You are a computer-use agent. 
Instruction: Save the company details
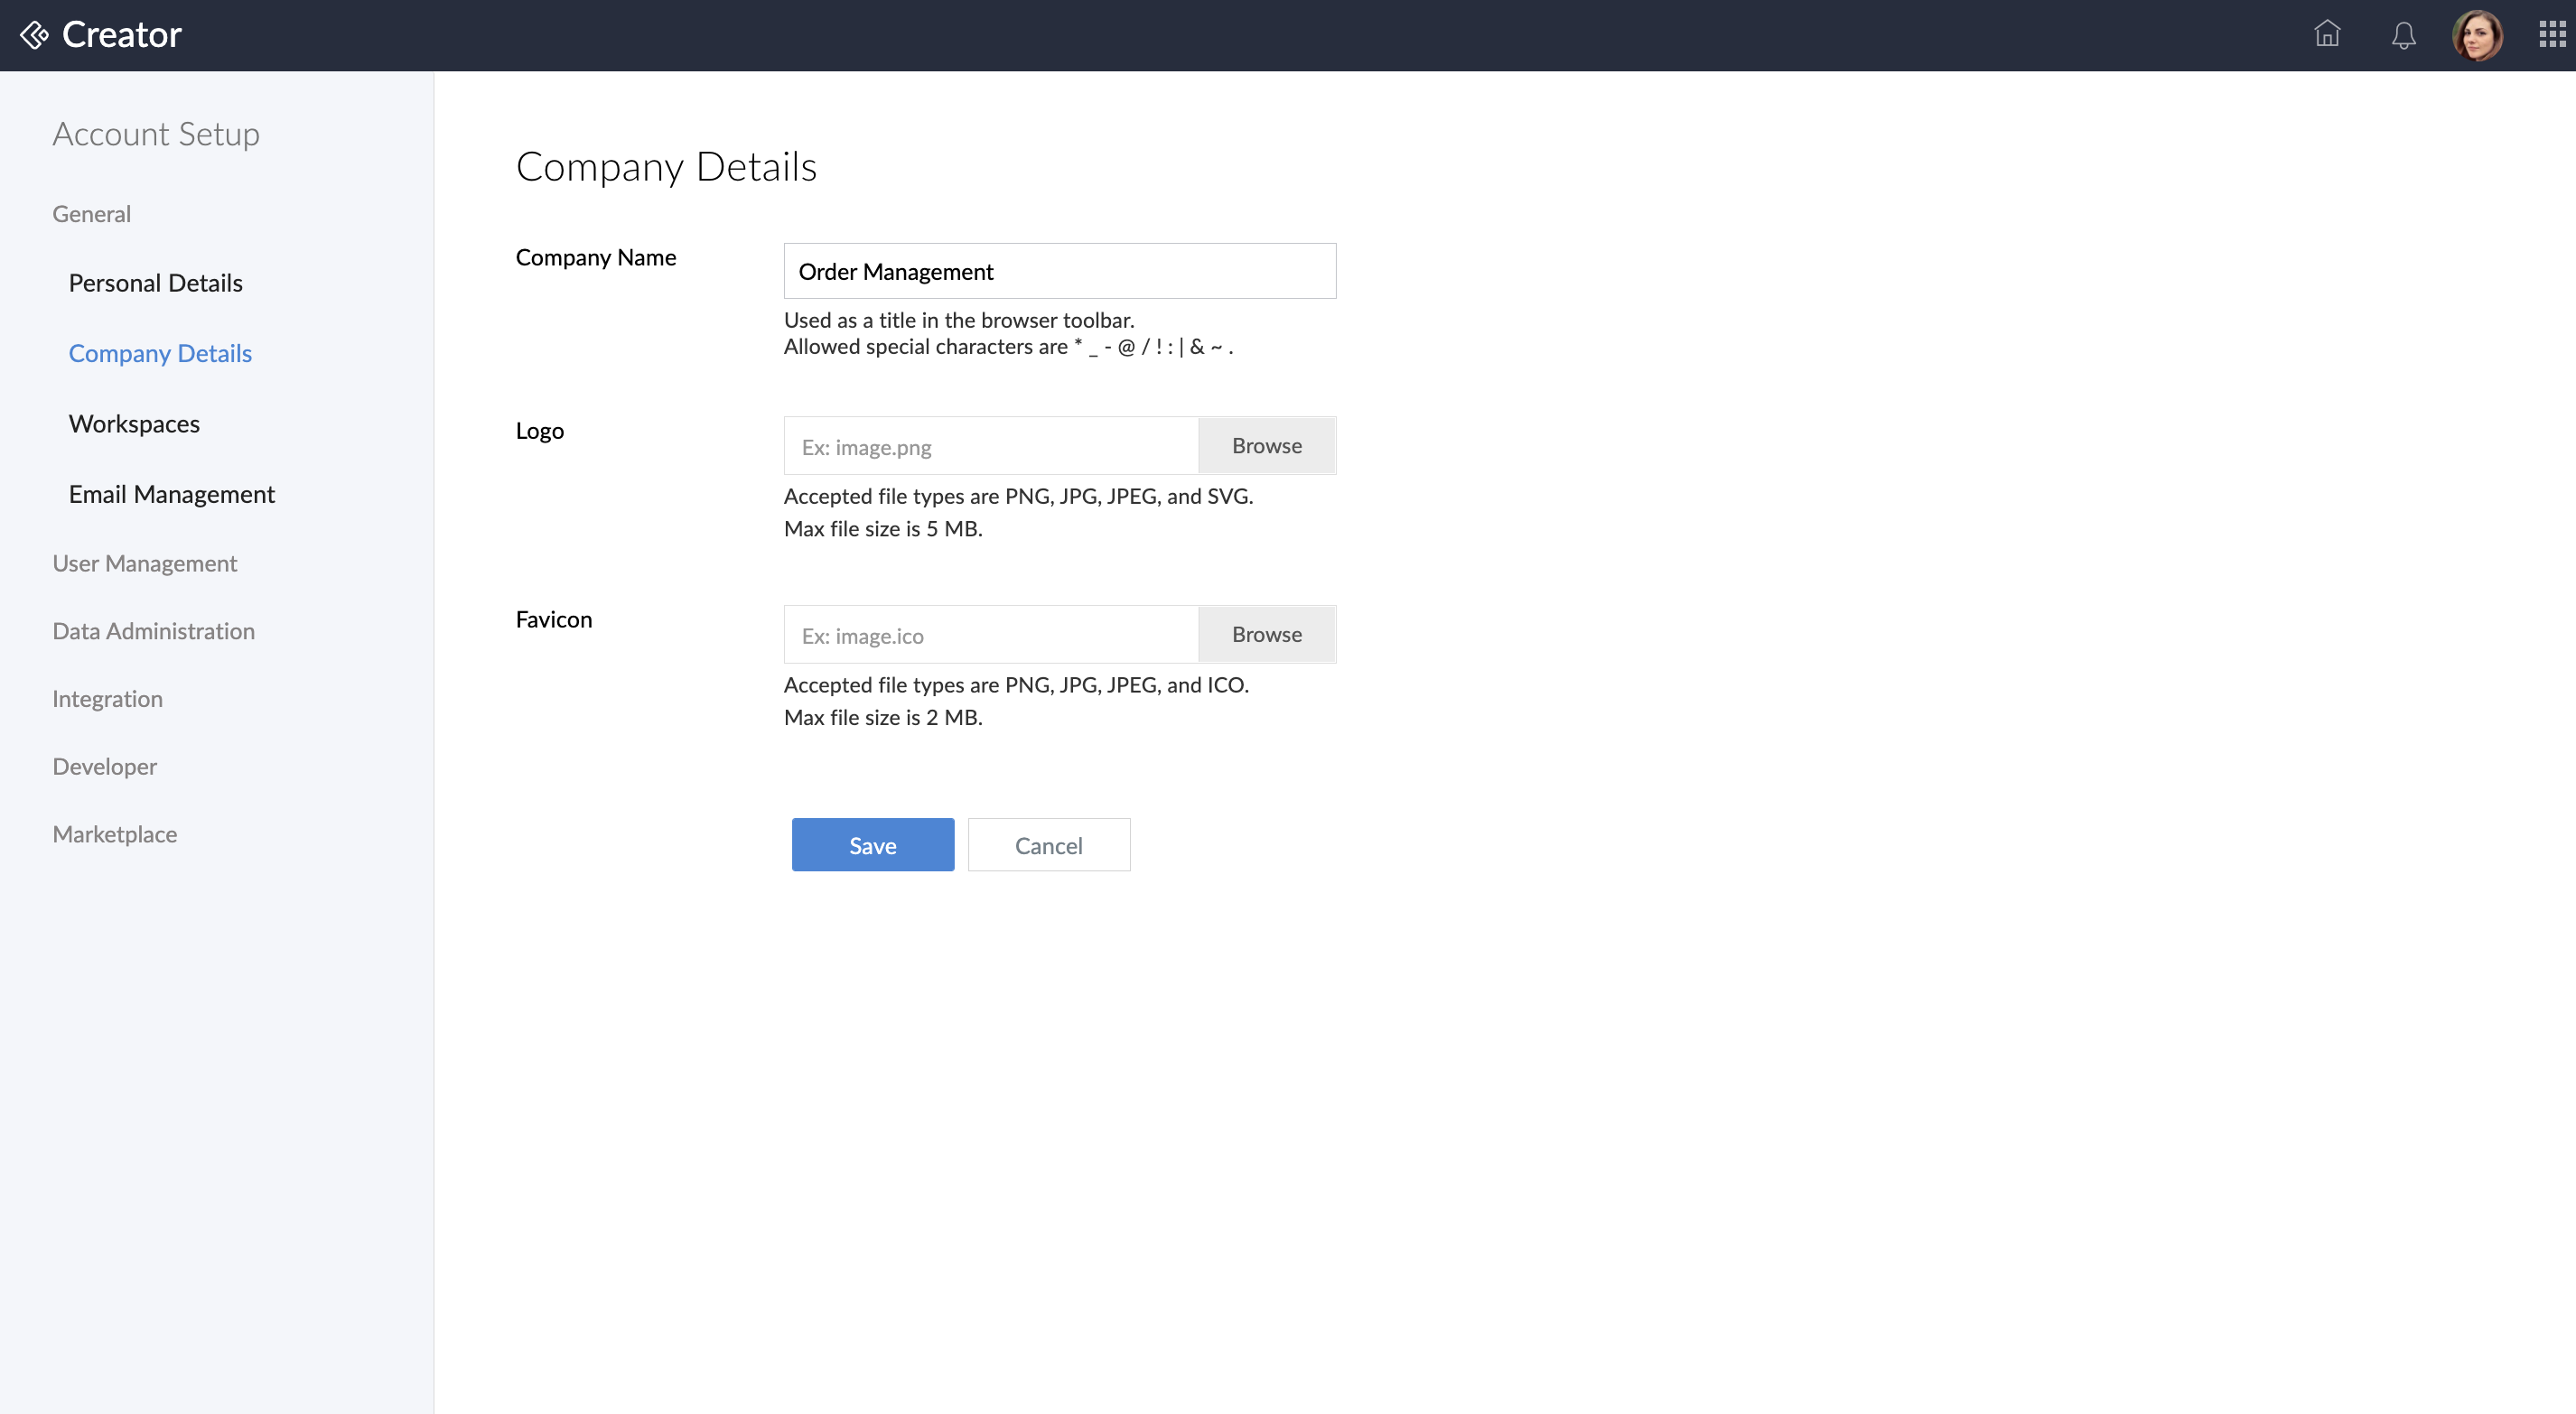[873, 845]
